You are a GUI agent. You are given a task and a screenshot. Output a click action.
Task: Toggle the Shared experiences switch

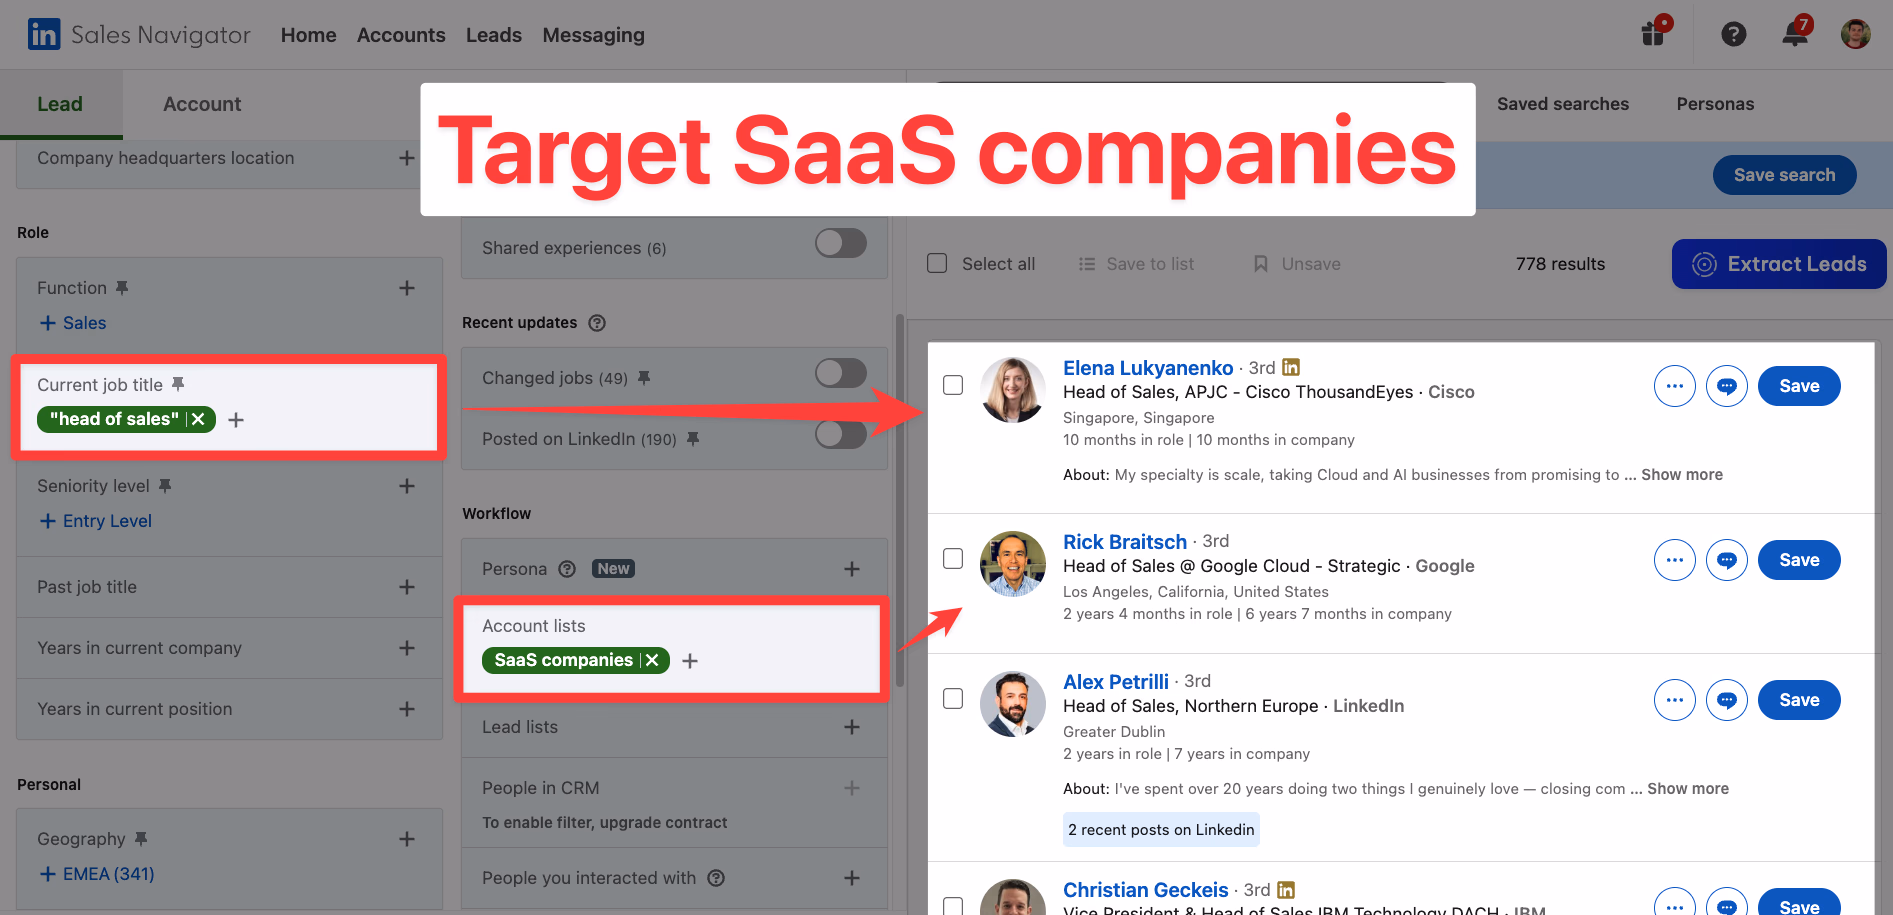(x=841, y=243)
